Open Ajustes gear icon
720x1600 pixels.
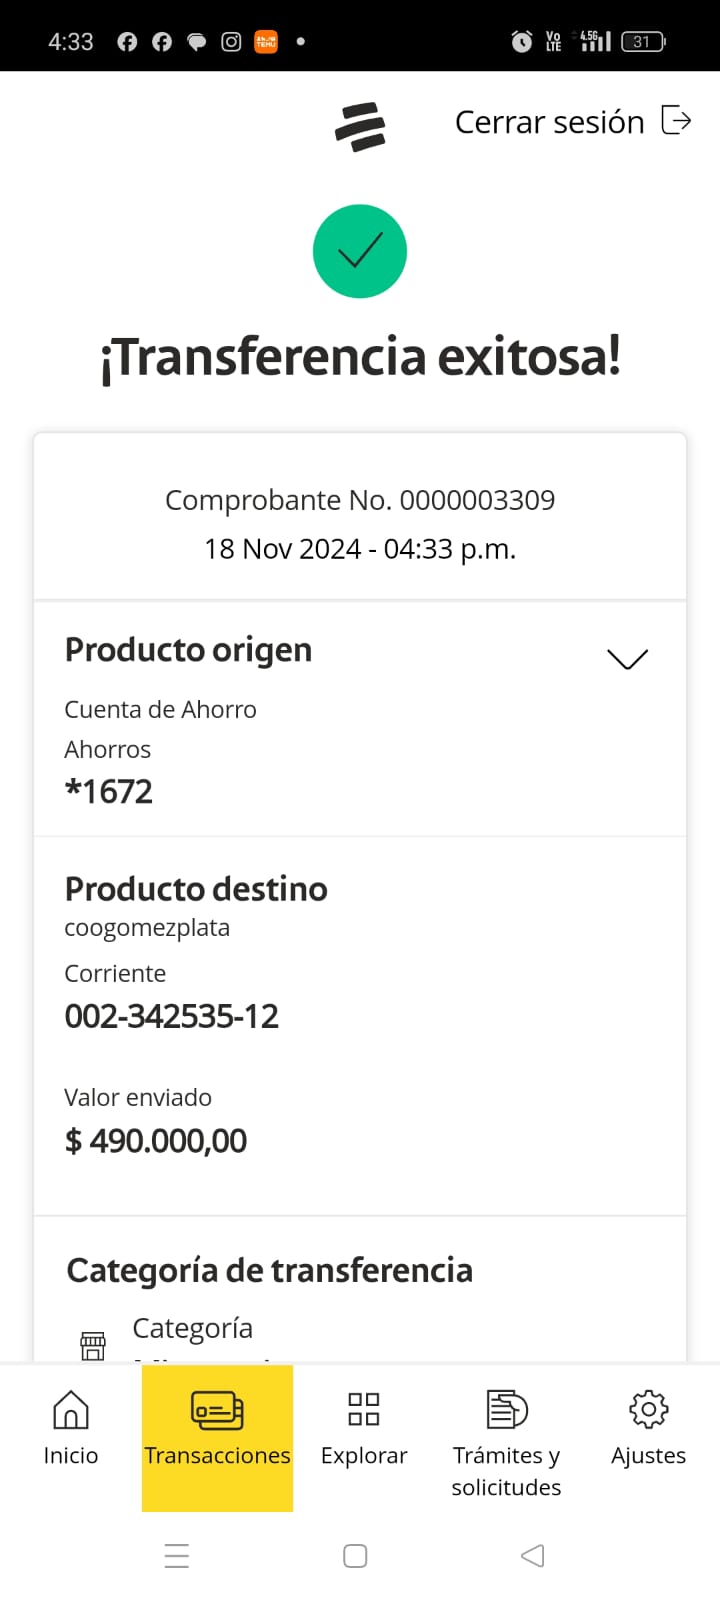648,1409
